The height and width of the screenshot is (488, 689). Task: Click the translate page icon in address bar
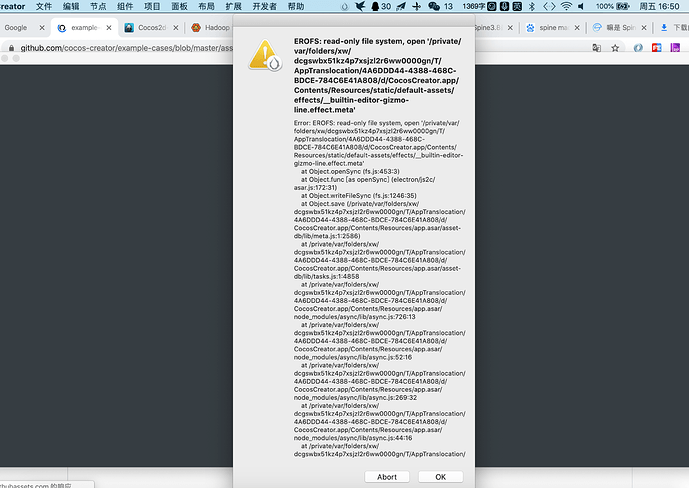pos(596,48)
